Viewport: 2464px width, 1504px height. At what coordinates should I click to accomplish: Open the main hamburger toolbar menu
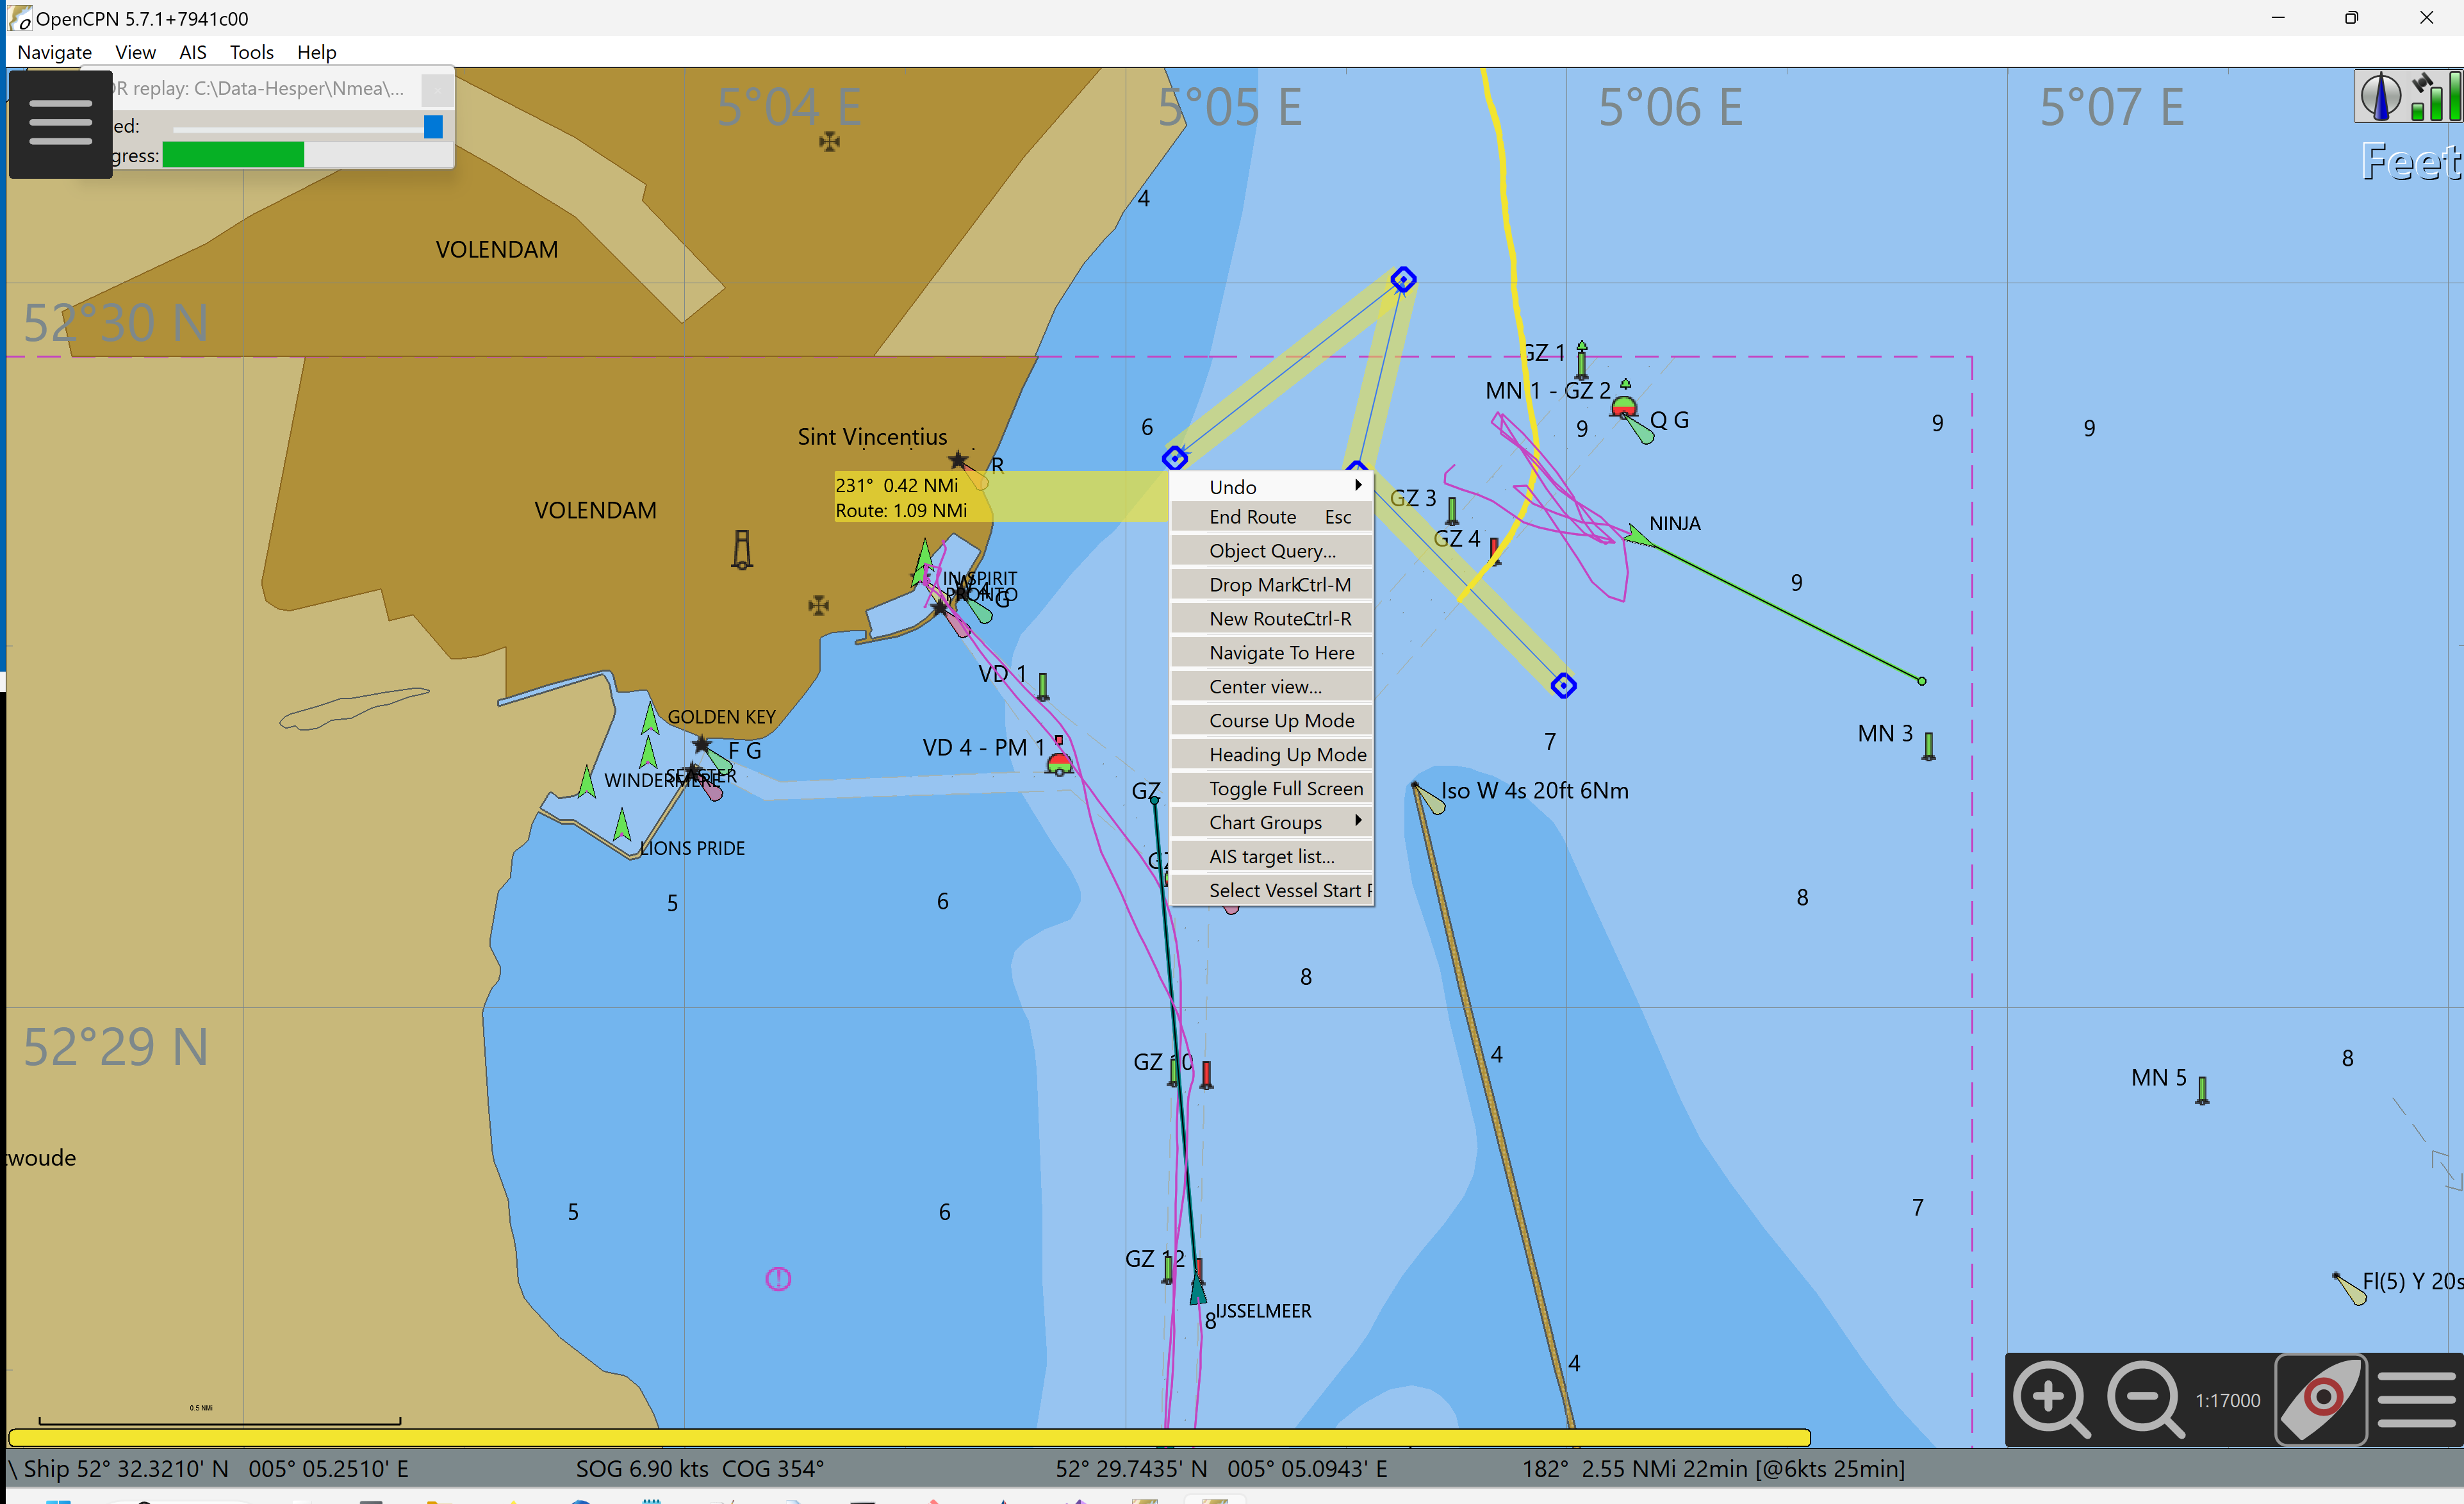[x=60, y=123]
